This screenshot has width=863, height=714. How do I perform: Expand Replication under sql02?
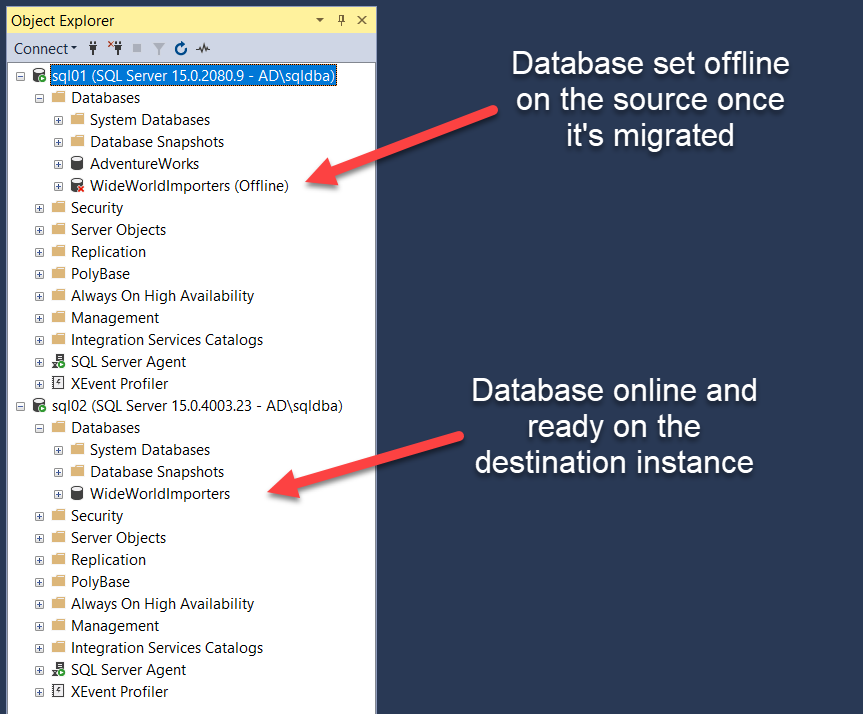click(39, 561)
